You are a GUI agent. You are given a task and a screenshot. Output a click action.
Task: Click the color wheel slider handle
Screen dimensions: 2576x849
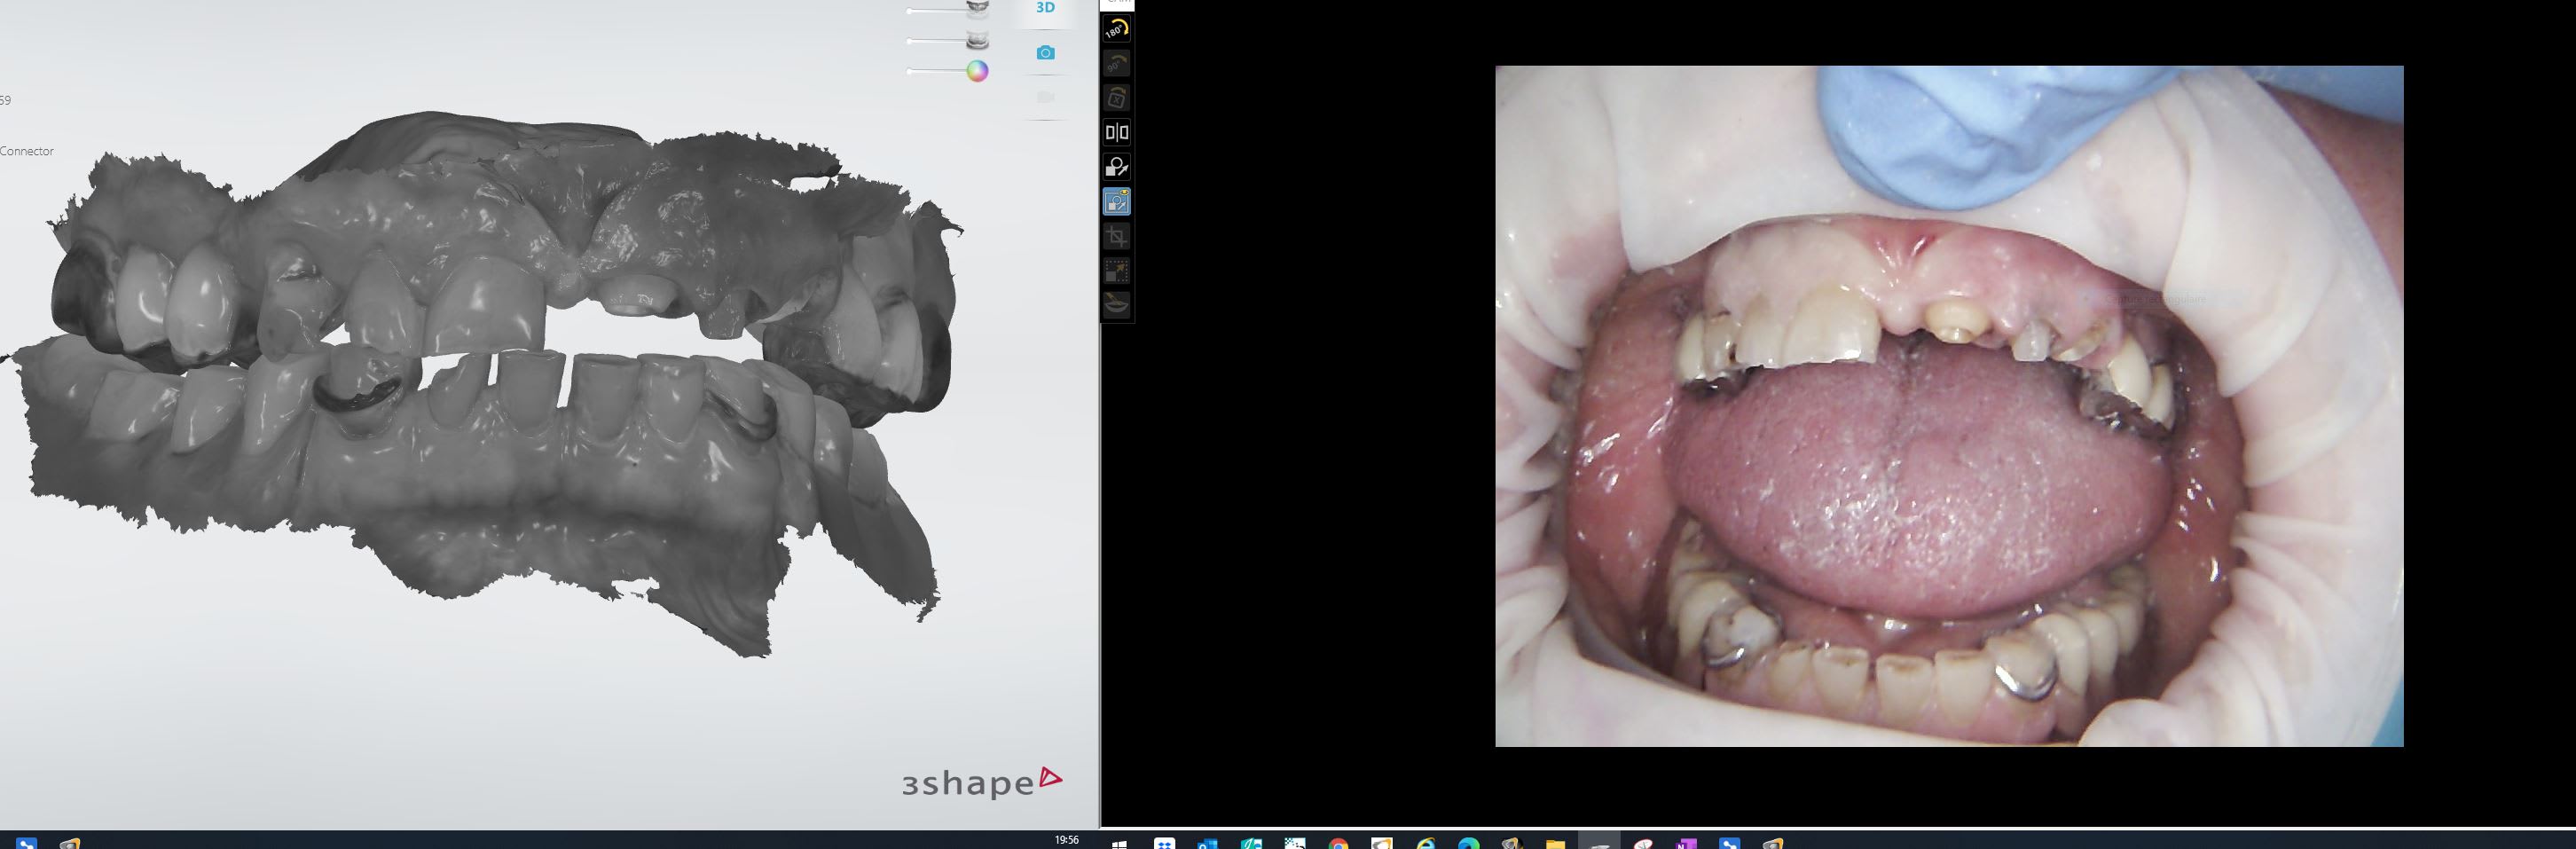tap(977, 71)
